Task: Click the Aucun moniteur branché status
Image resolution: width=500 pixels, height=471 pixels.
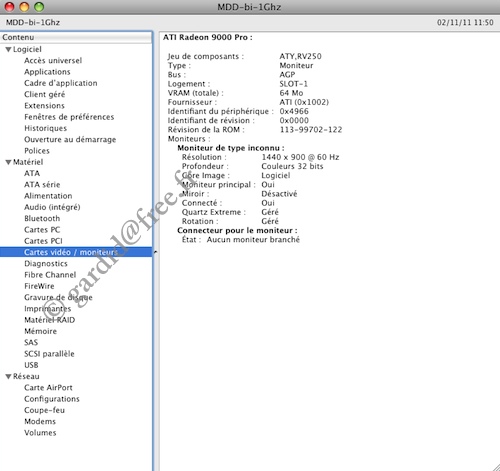Action: tap(253, 240)
